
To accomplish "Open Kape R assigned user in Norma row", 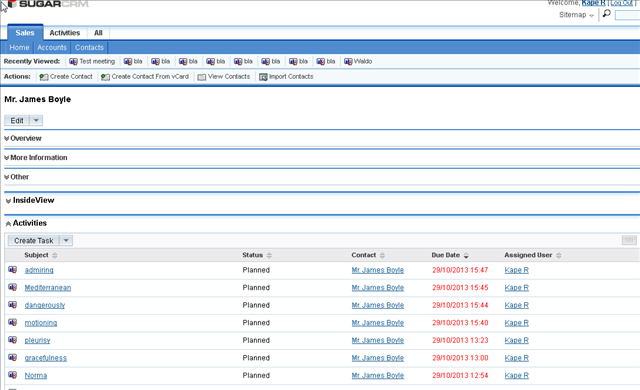I will pyautogui.click(x=516, y=375).
